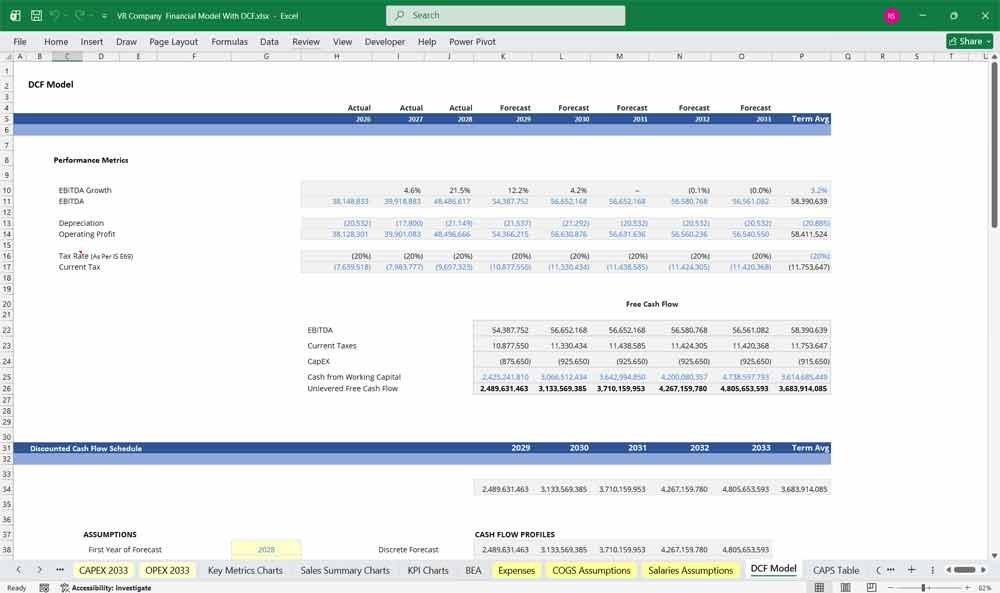
Task: Click the add new sheet plus icon
Action: pos(911,569)
